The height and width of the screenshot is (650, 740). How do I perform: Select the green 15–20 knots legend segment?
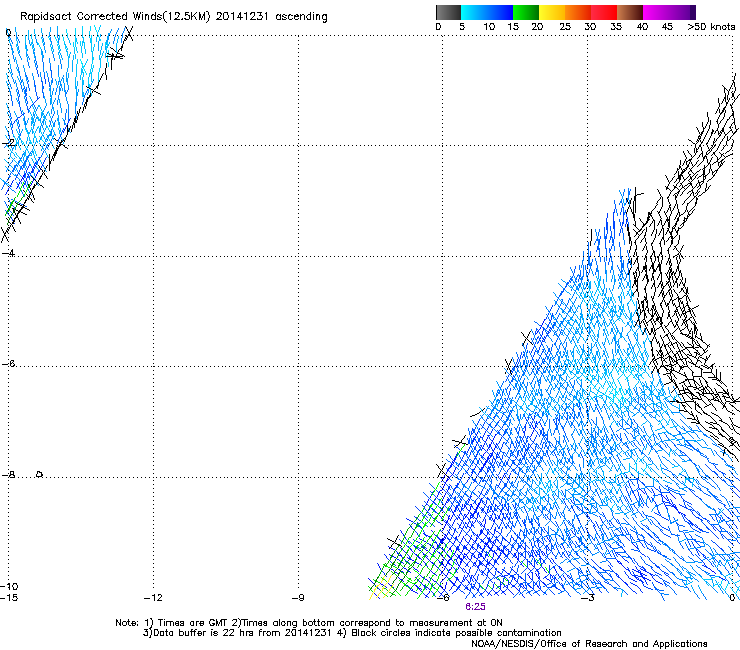click(526, 12)
